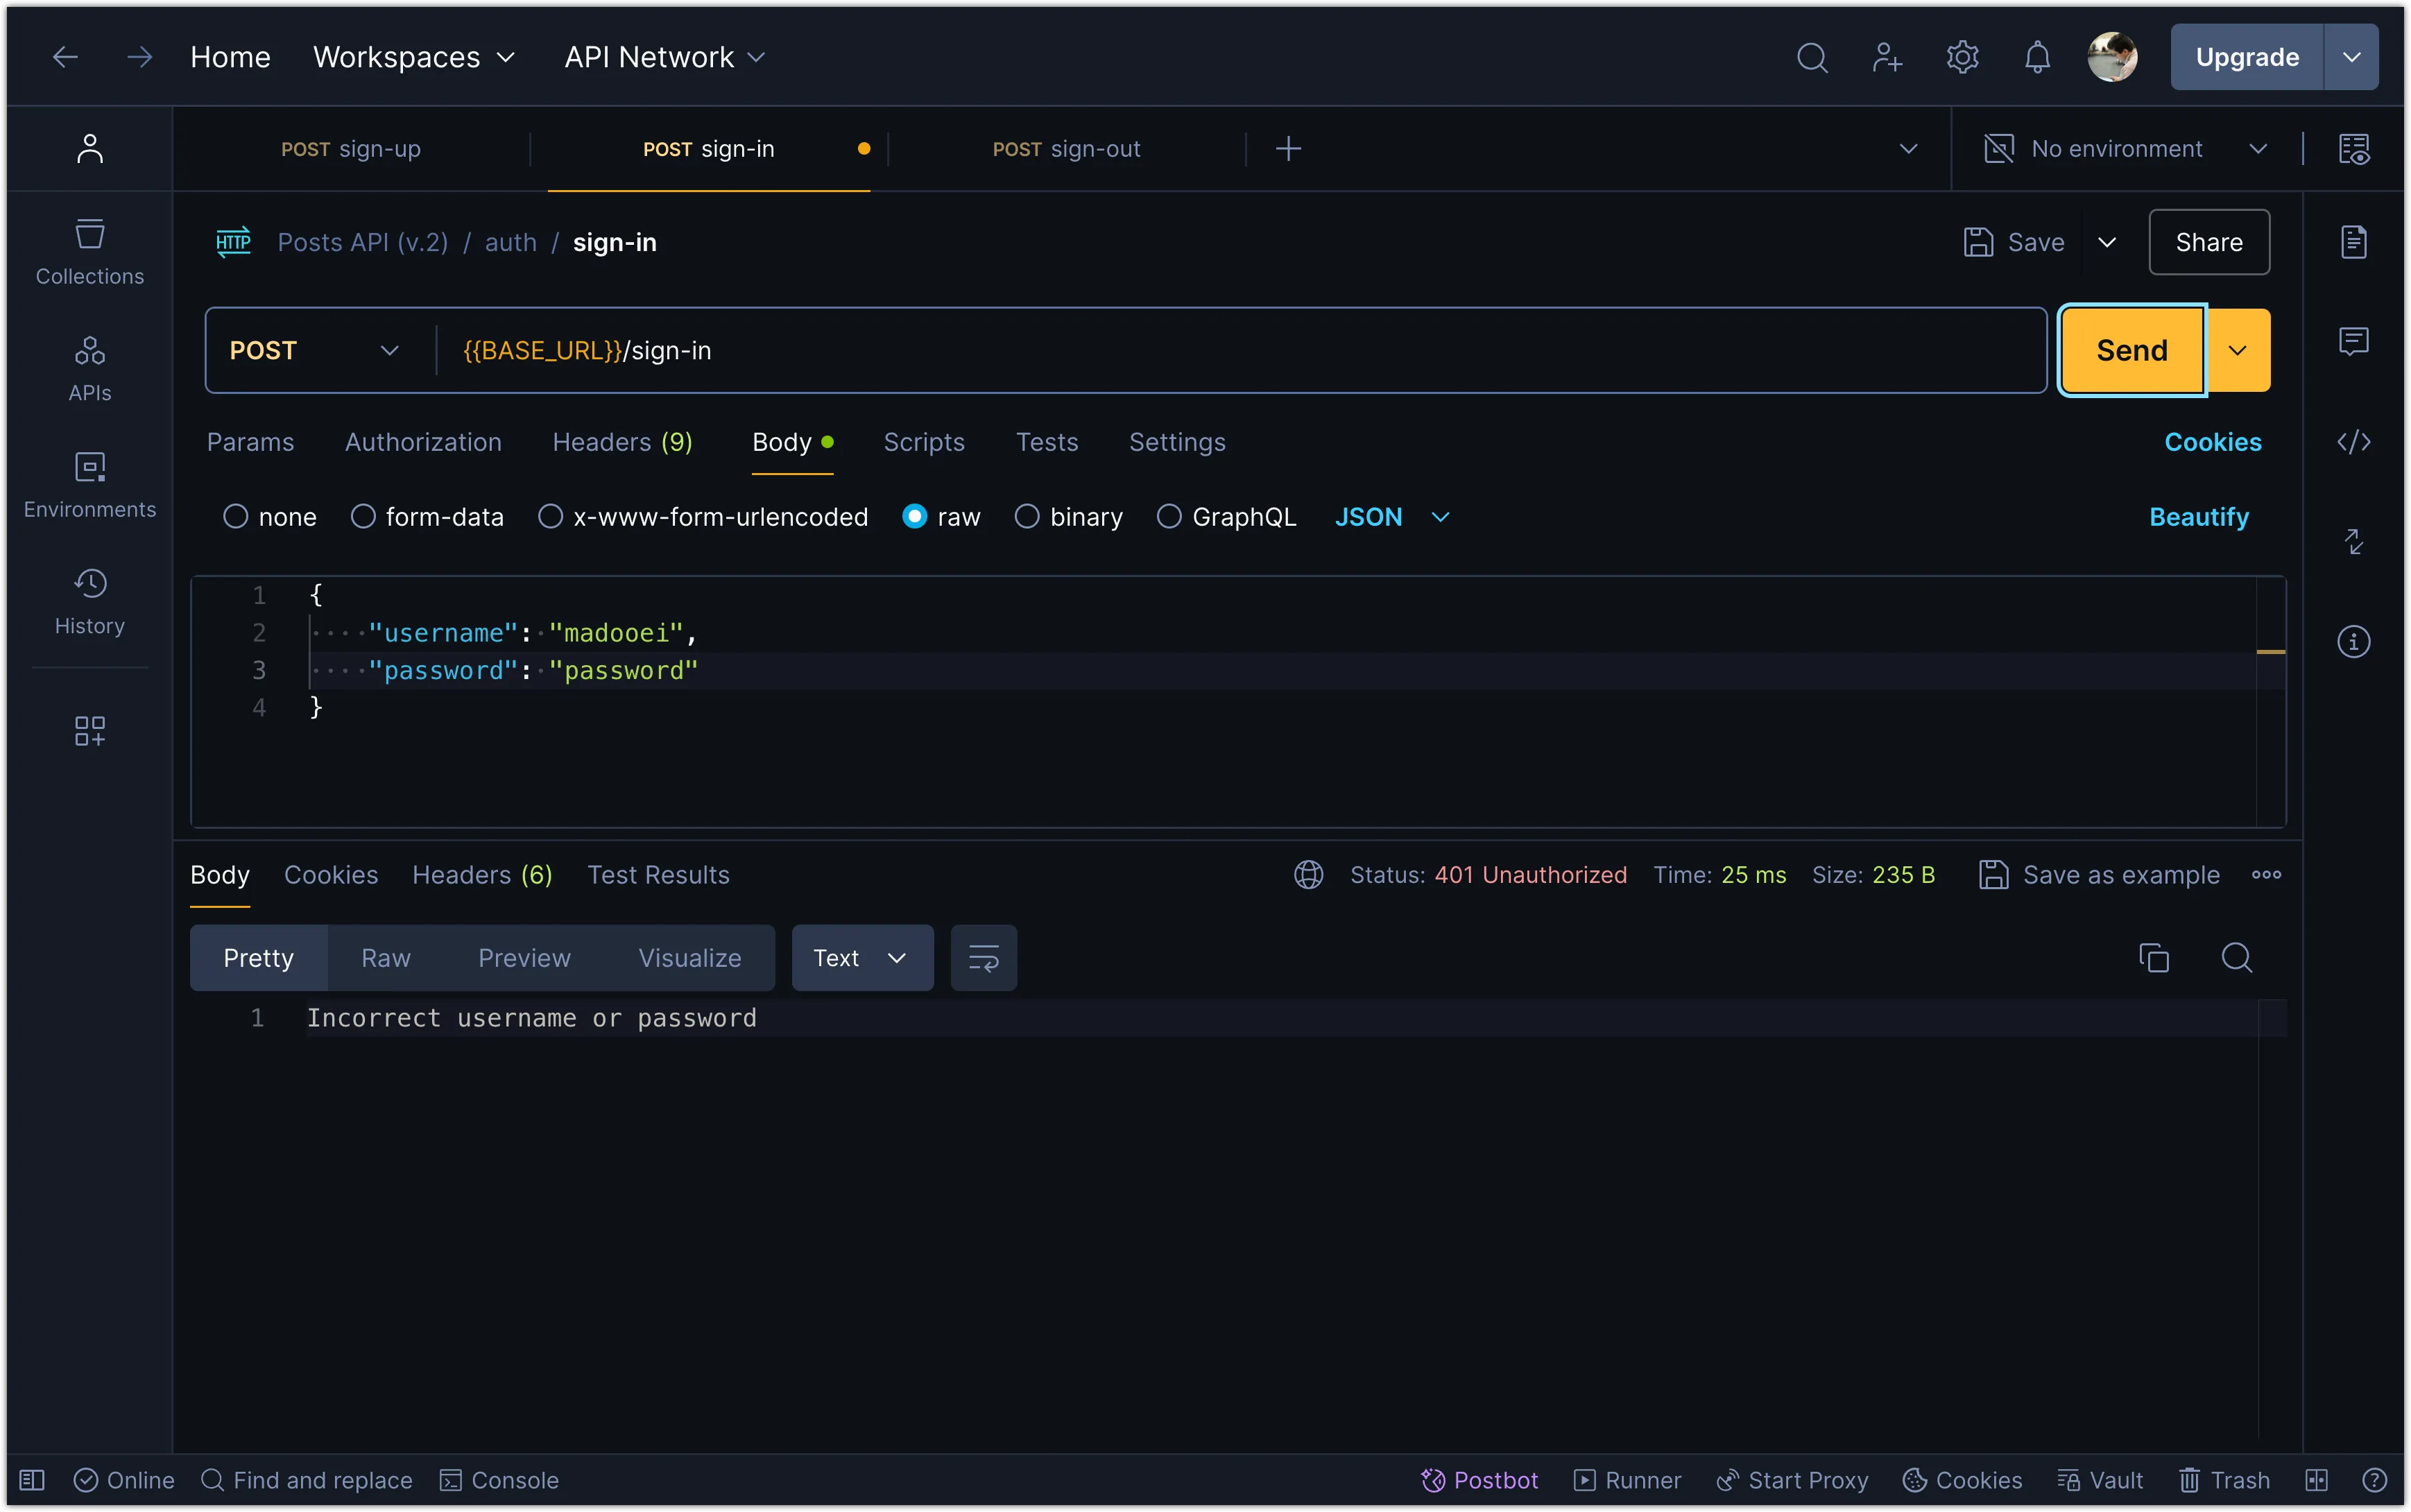The image size is (2411, 1512).
Task: Go forward with the right arrow icon
Action: point(139,57)
